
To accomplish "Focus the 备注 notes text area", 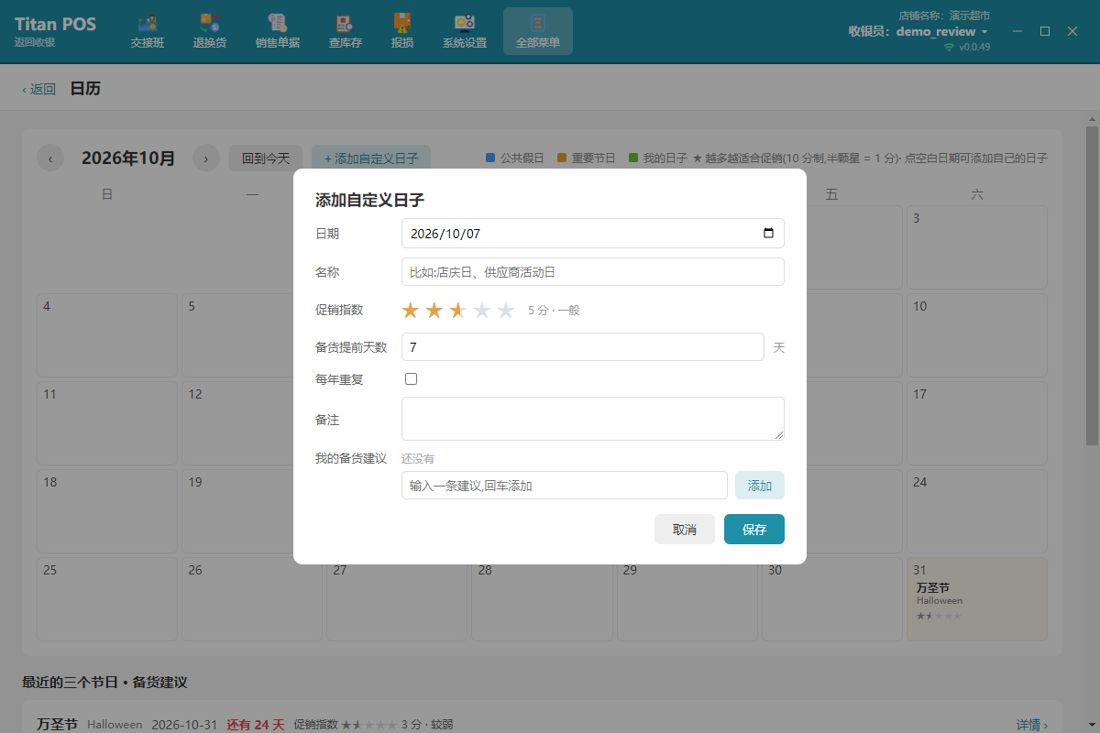I will tap(593, 419).
